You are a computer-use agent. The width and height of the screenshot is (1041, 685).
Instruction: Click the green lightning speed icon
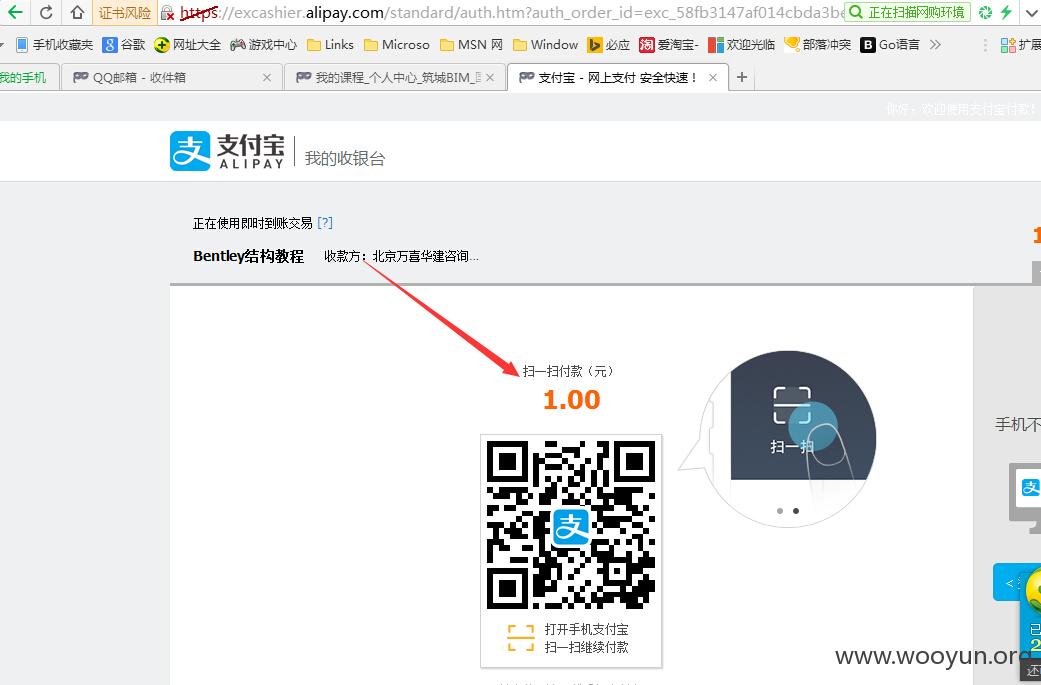click(x=1006, y=12)
